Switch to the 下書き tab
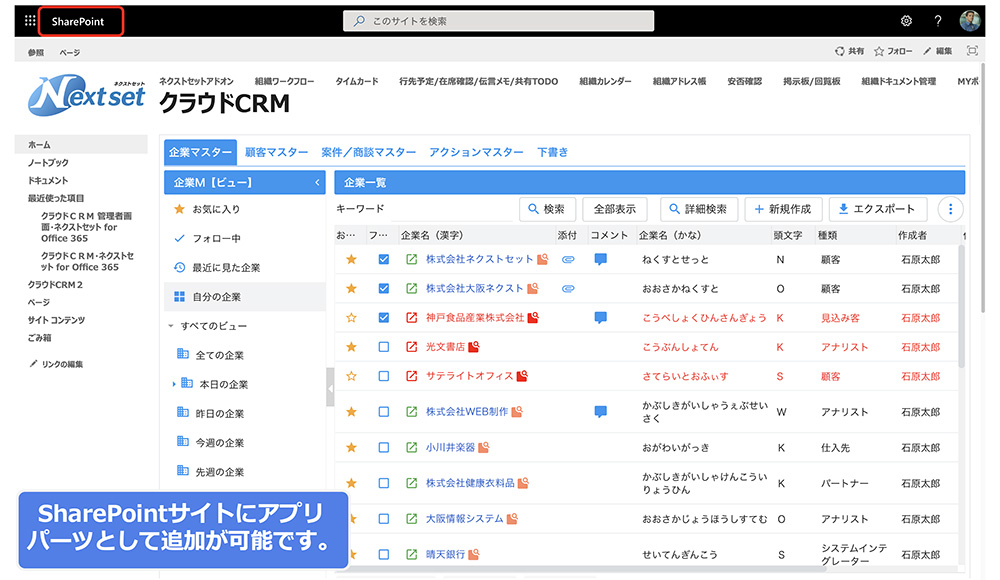This screenshot has height=580, width=1000. tap(552, 152)
